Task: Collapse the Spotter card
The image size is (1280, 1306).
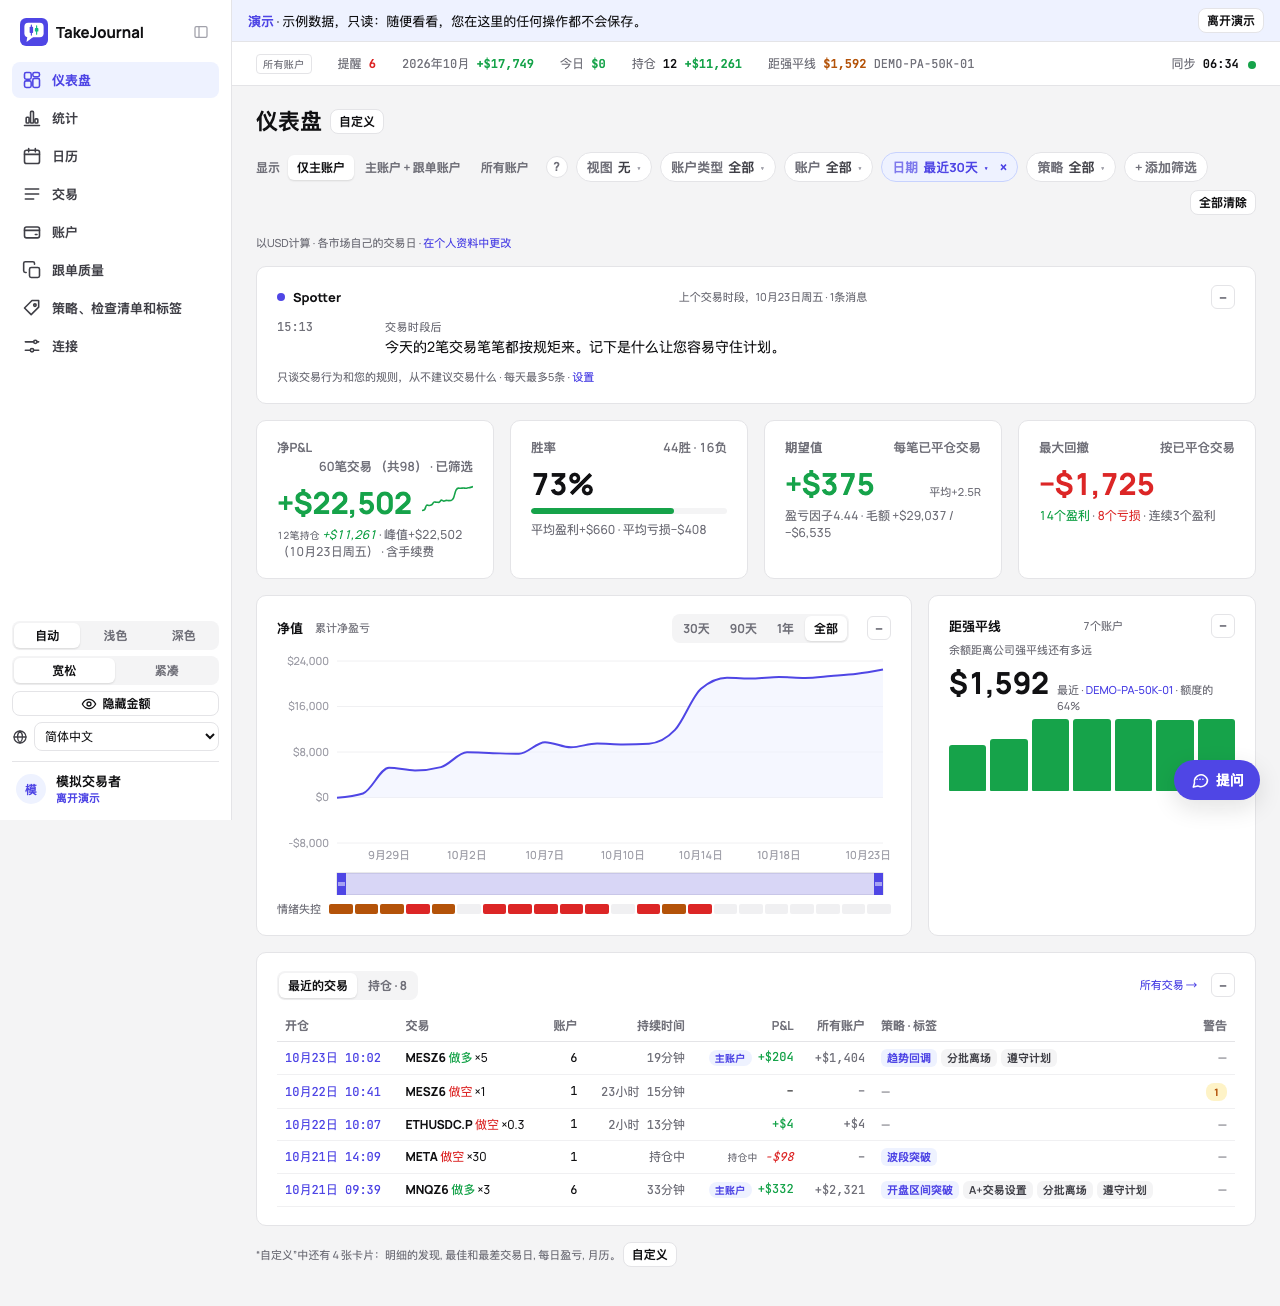Action: coord(1223,297)
